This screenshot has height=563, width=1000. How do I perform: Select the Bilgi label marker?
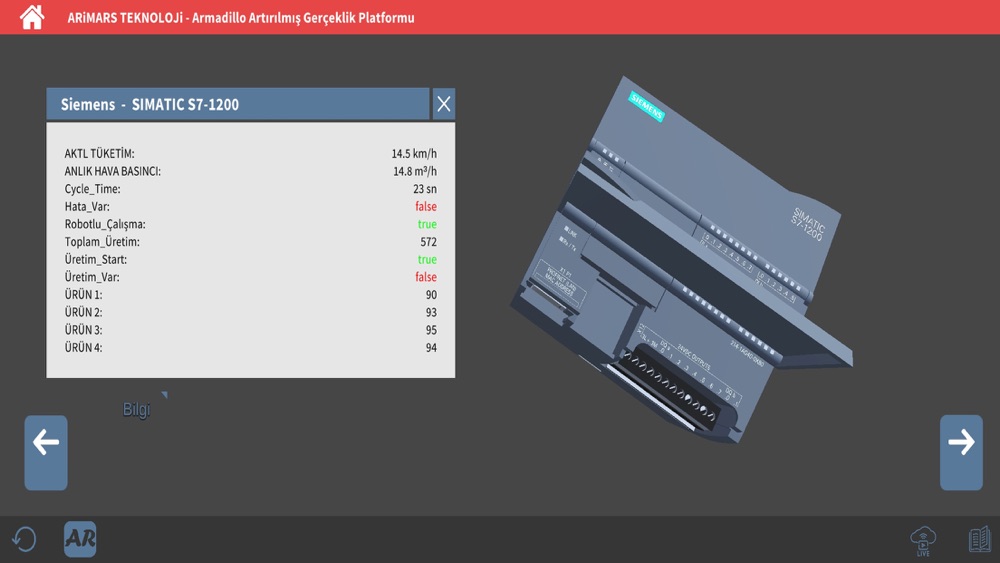point(136,409)
